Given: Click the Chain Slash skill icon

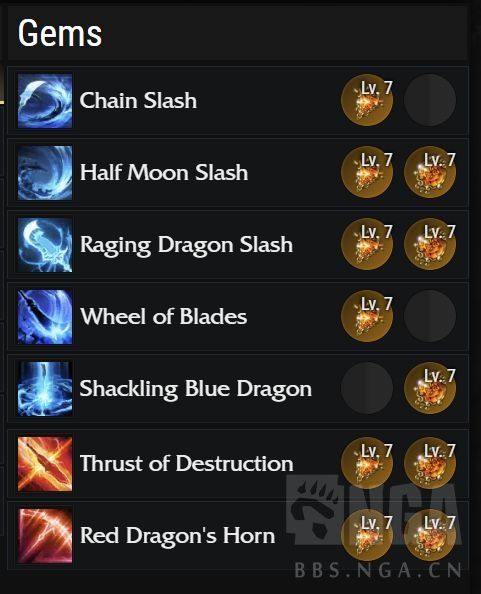Looking at the screenshot, I should click(45, 101).
